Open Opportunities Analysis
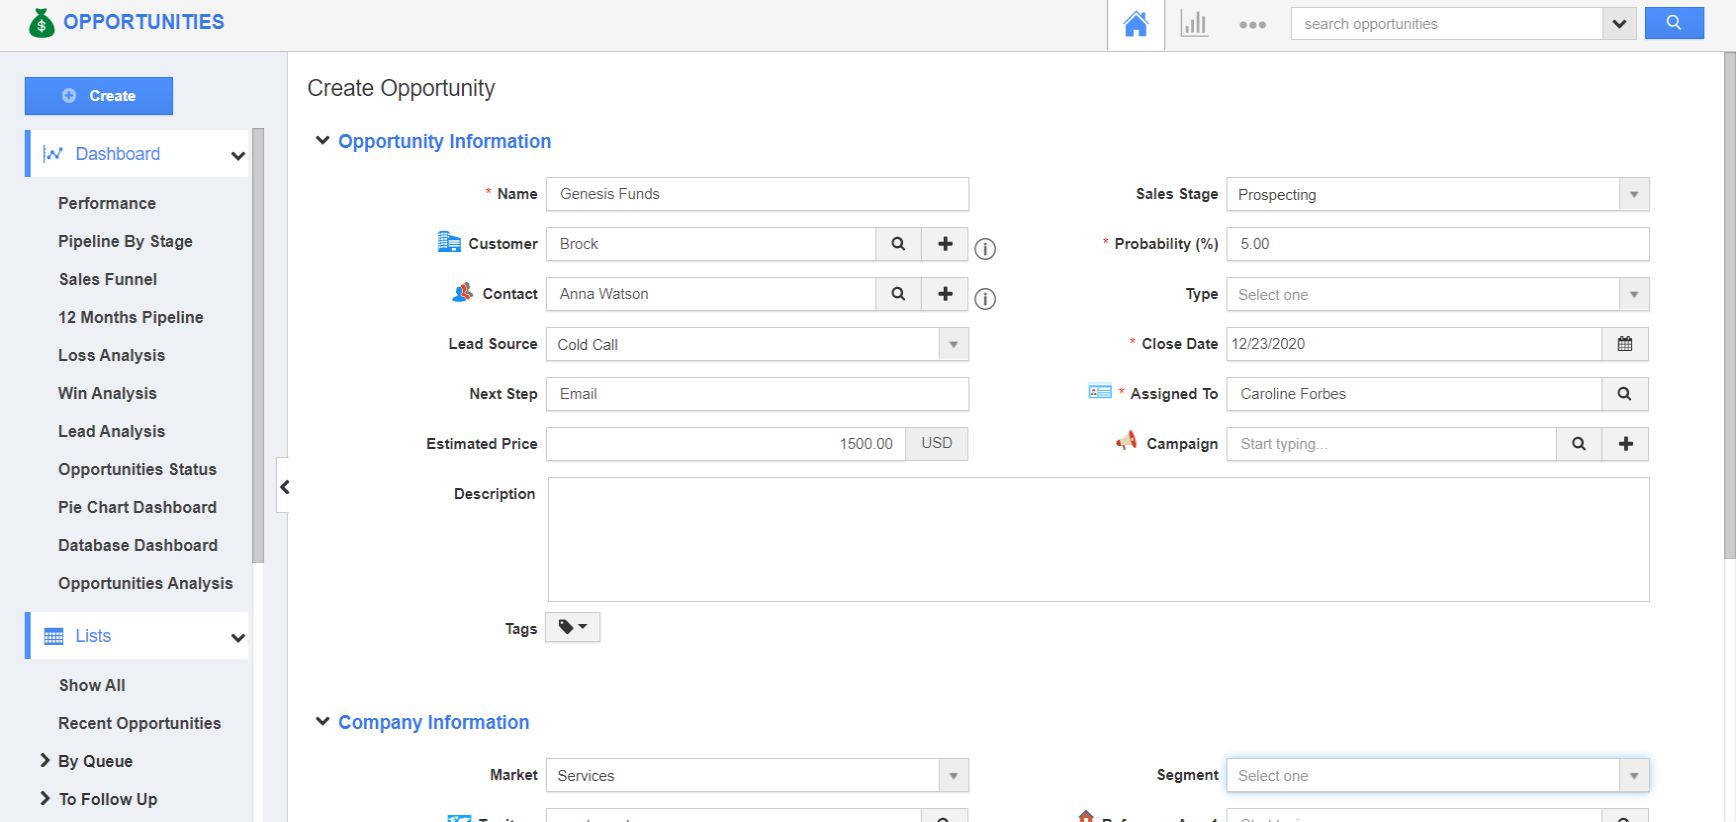 click(x=145, y=583)
